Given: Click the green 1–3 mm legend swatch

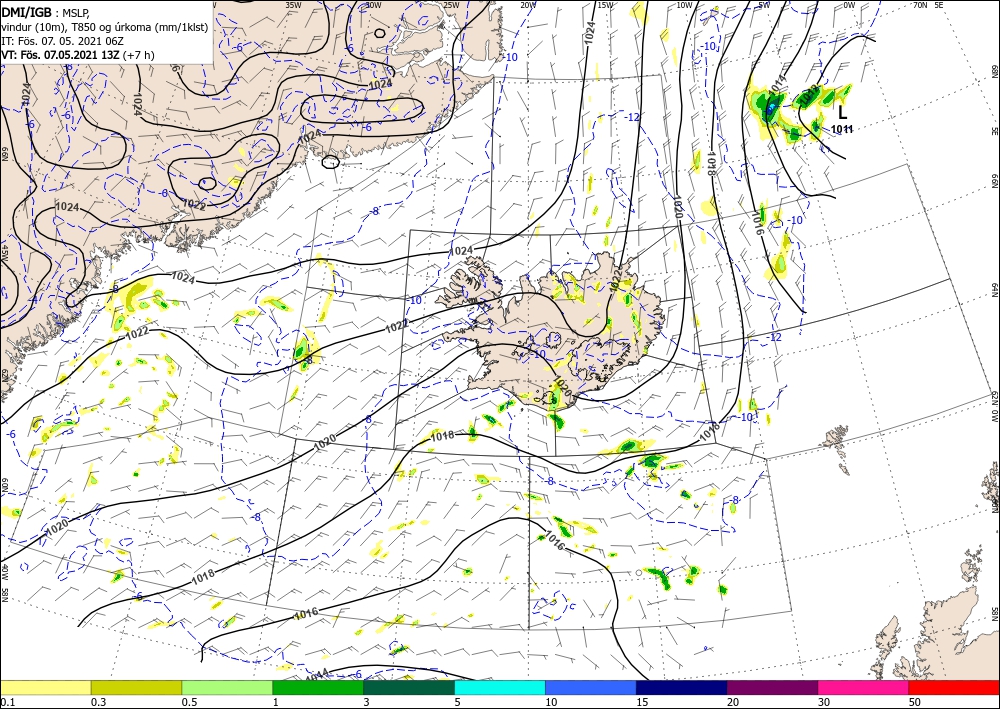Looking at the screenshot, I should coord(318,687).
